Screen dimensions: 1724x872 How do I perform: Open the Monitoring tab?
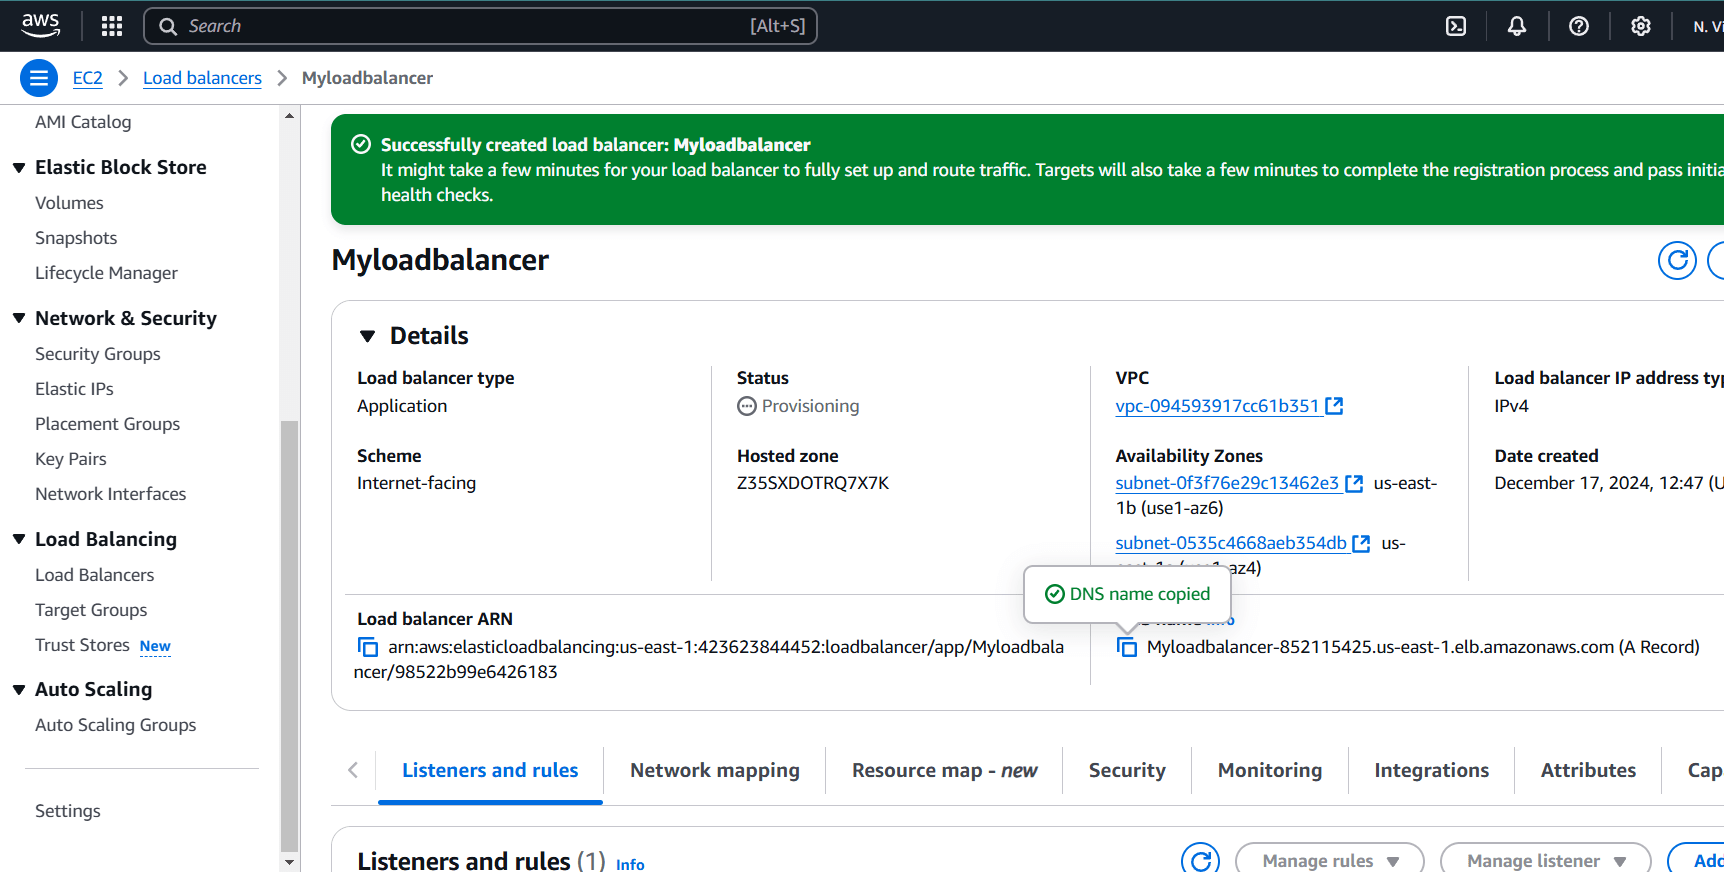[x=1270, y=770]
